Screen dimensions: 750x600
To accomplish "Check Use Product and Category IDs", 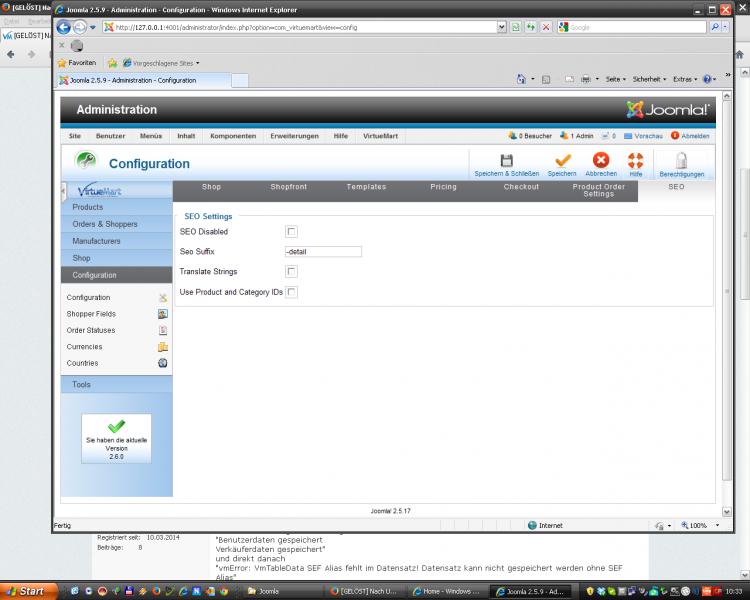I will pyautogui.click(x=292, y=292).
